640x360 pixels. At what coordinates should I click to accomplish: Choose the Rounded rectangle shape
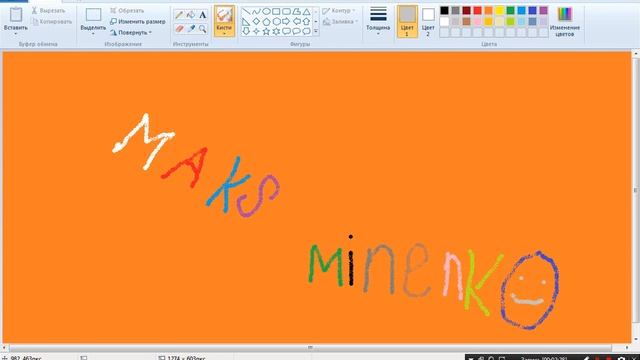coord(286,11)
